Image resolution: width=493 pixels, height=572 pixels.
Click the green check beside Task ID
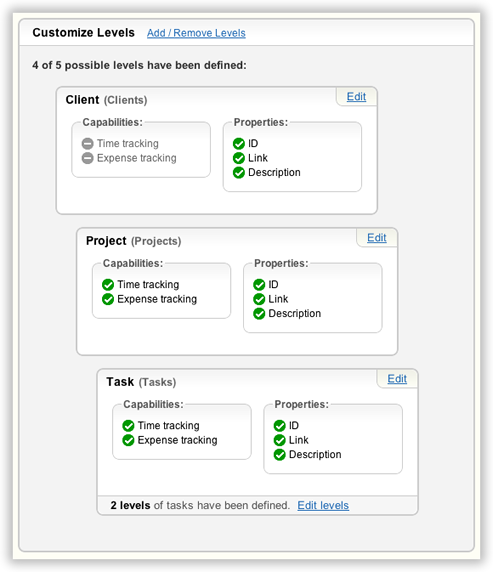click(x=280, y=426)
